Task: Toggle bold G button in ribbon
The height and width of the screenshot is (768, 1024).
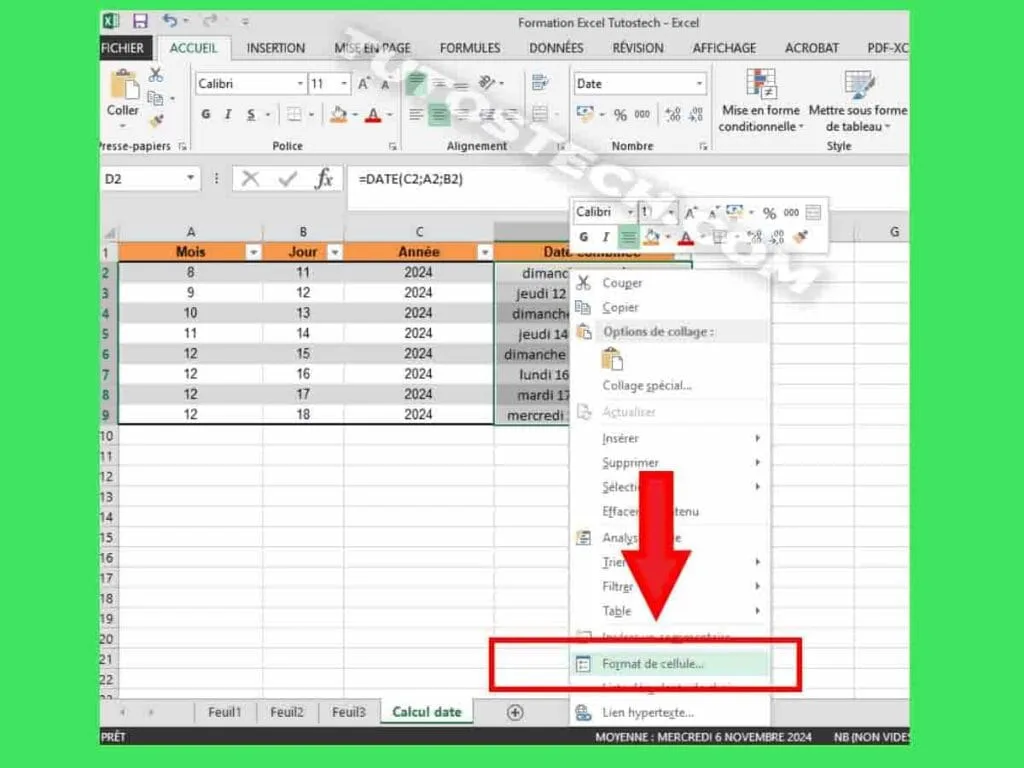Action: pyautogui.click(x=206, y=115)
